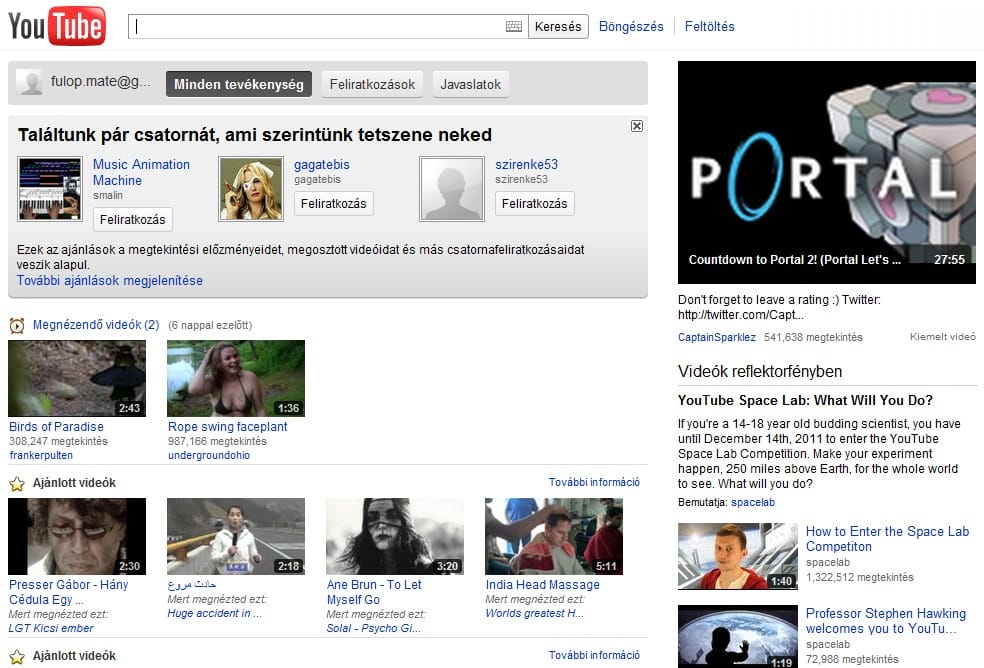Open undergroundohio uploader link
The width and height of the screenshot is (984, 668).
tap(208, 455)
